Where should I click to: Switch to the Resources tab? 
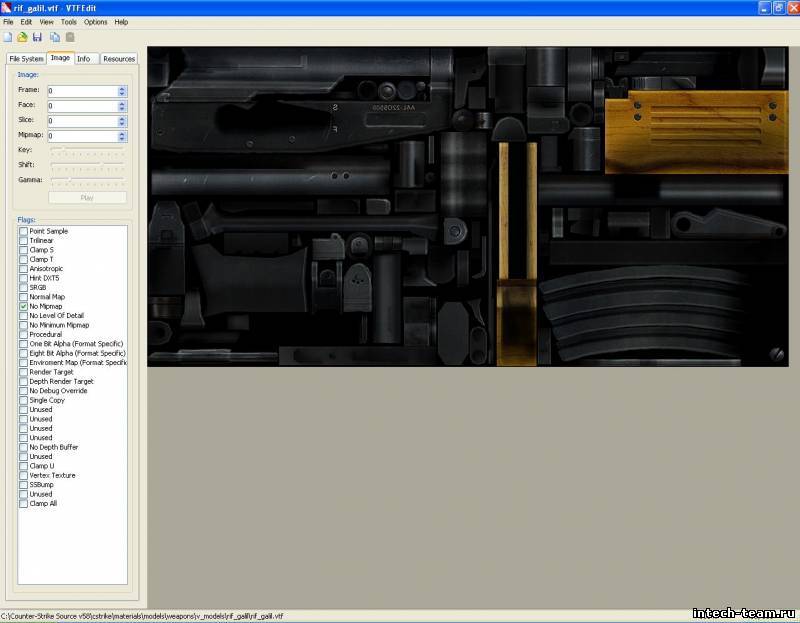[x=119, y=59]
